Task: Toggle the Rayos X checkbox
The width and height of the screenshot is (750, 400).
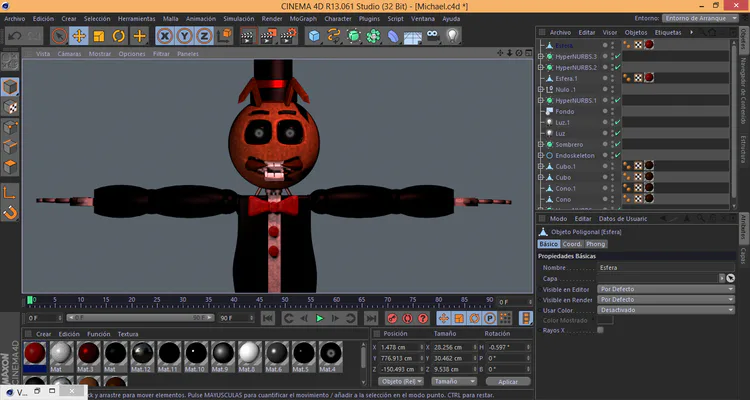Action: tap(600, 330)
